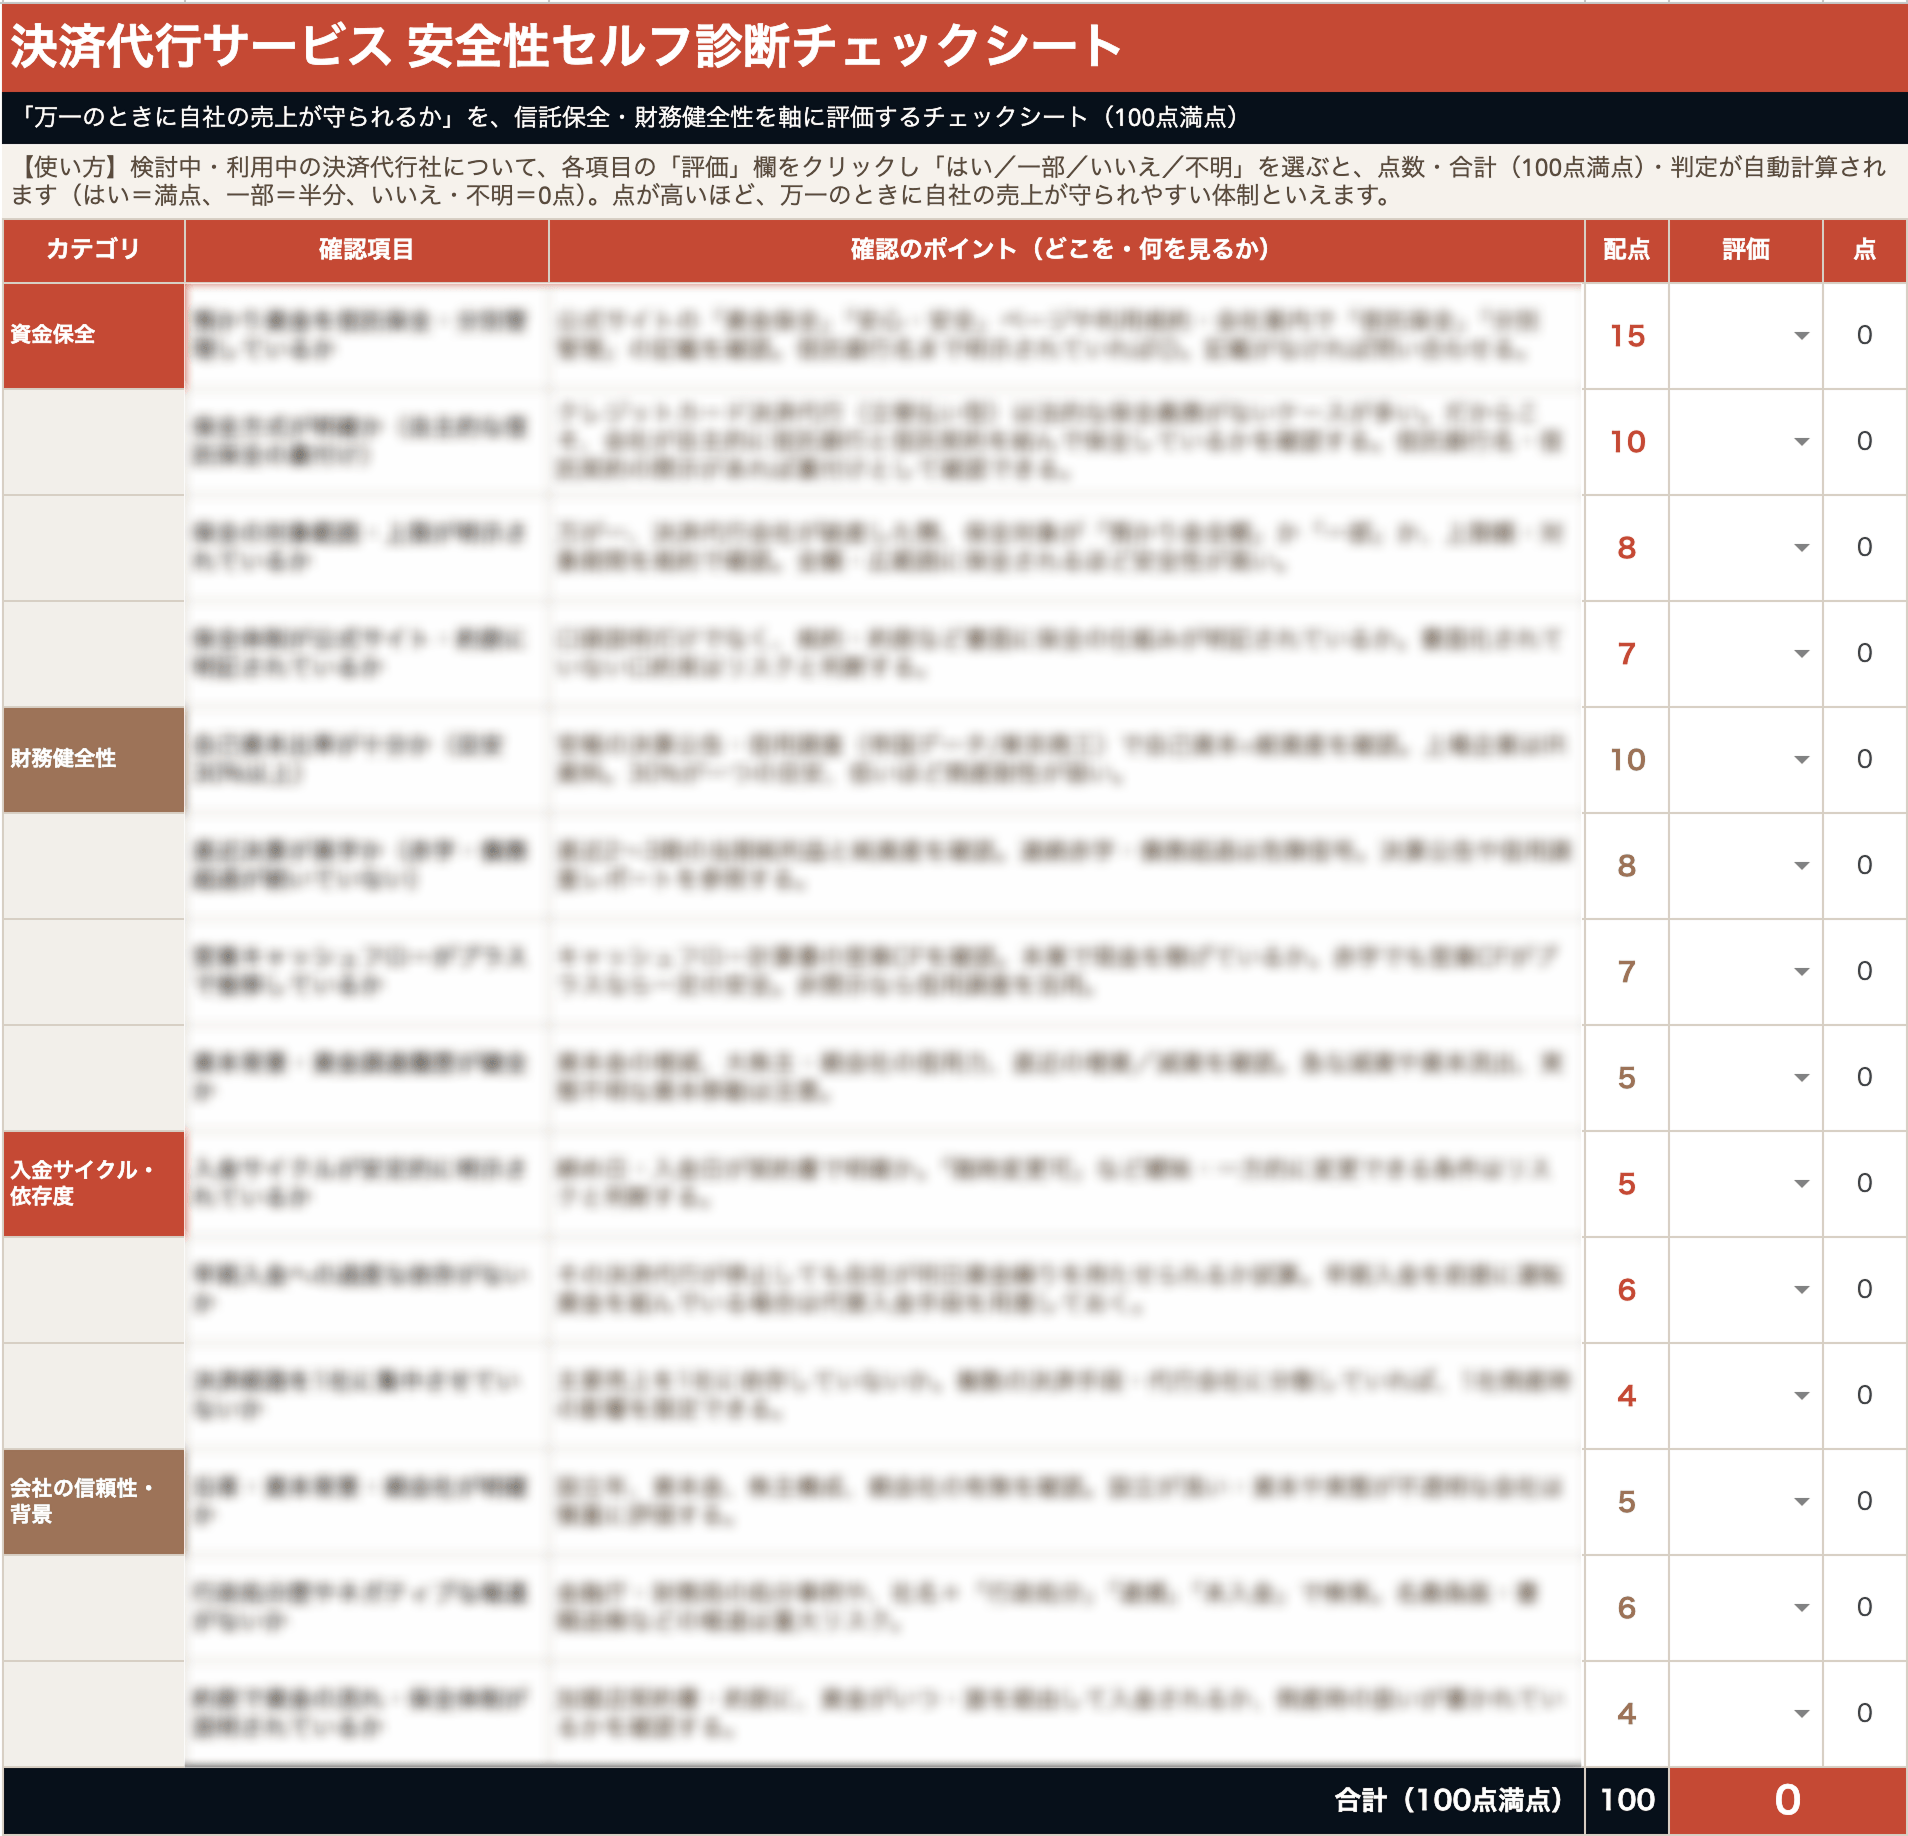Select the カテゴリ header cell
Image resolution: width=1908 pixels, height=1836 pixels.
click(x=93, y=250)
